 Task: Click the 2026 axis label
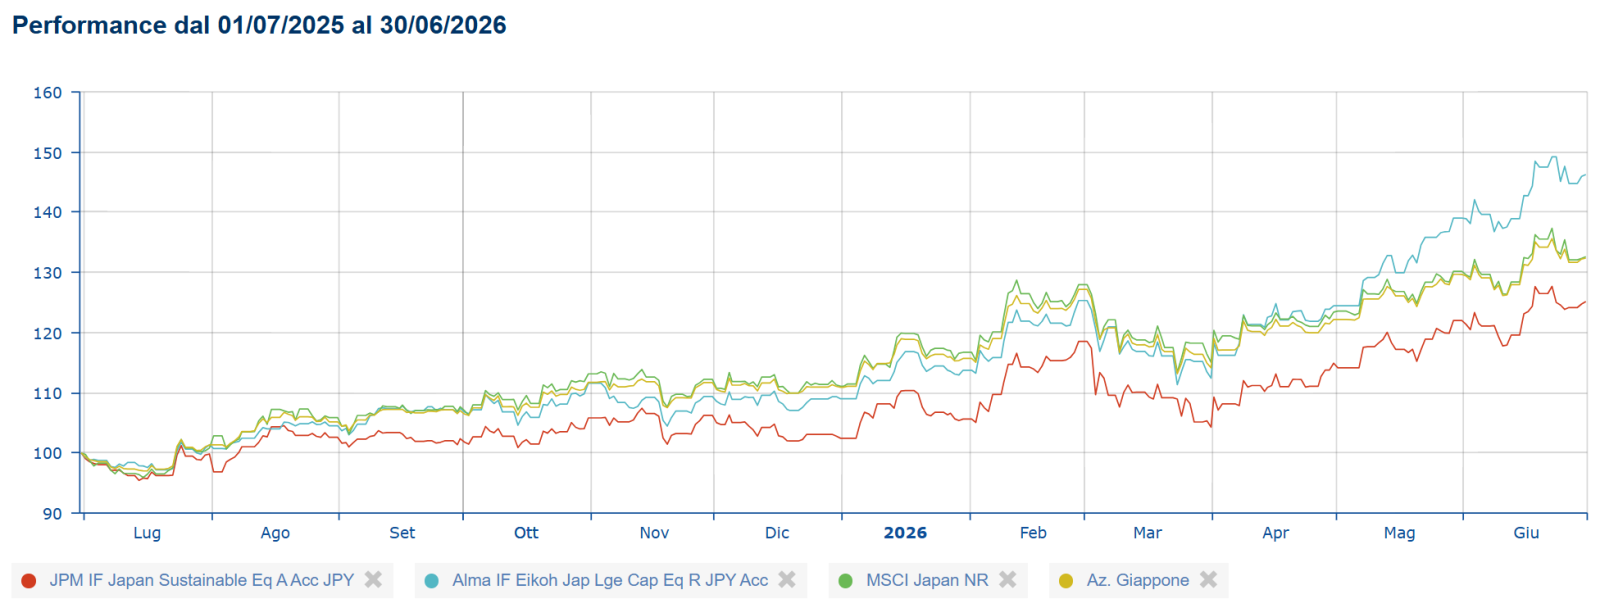(x=905, y=533)
